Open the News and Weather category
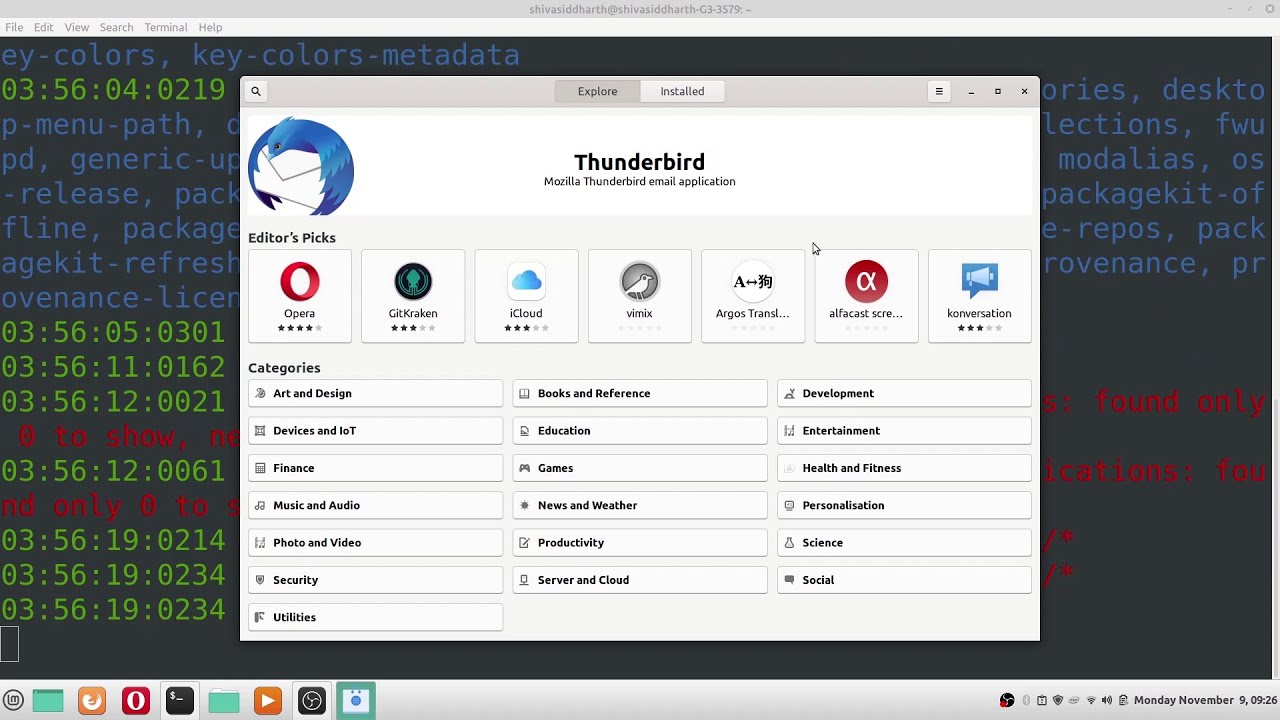 640,505
